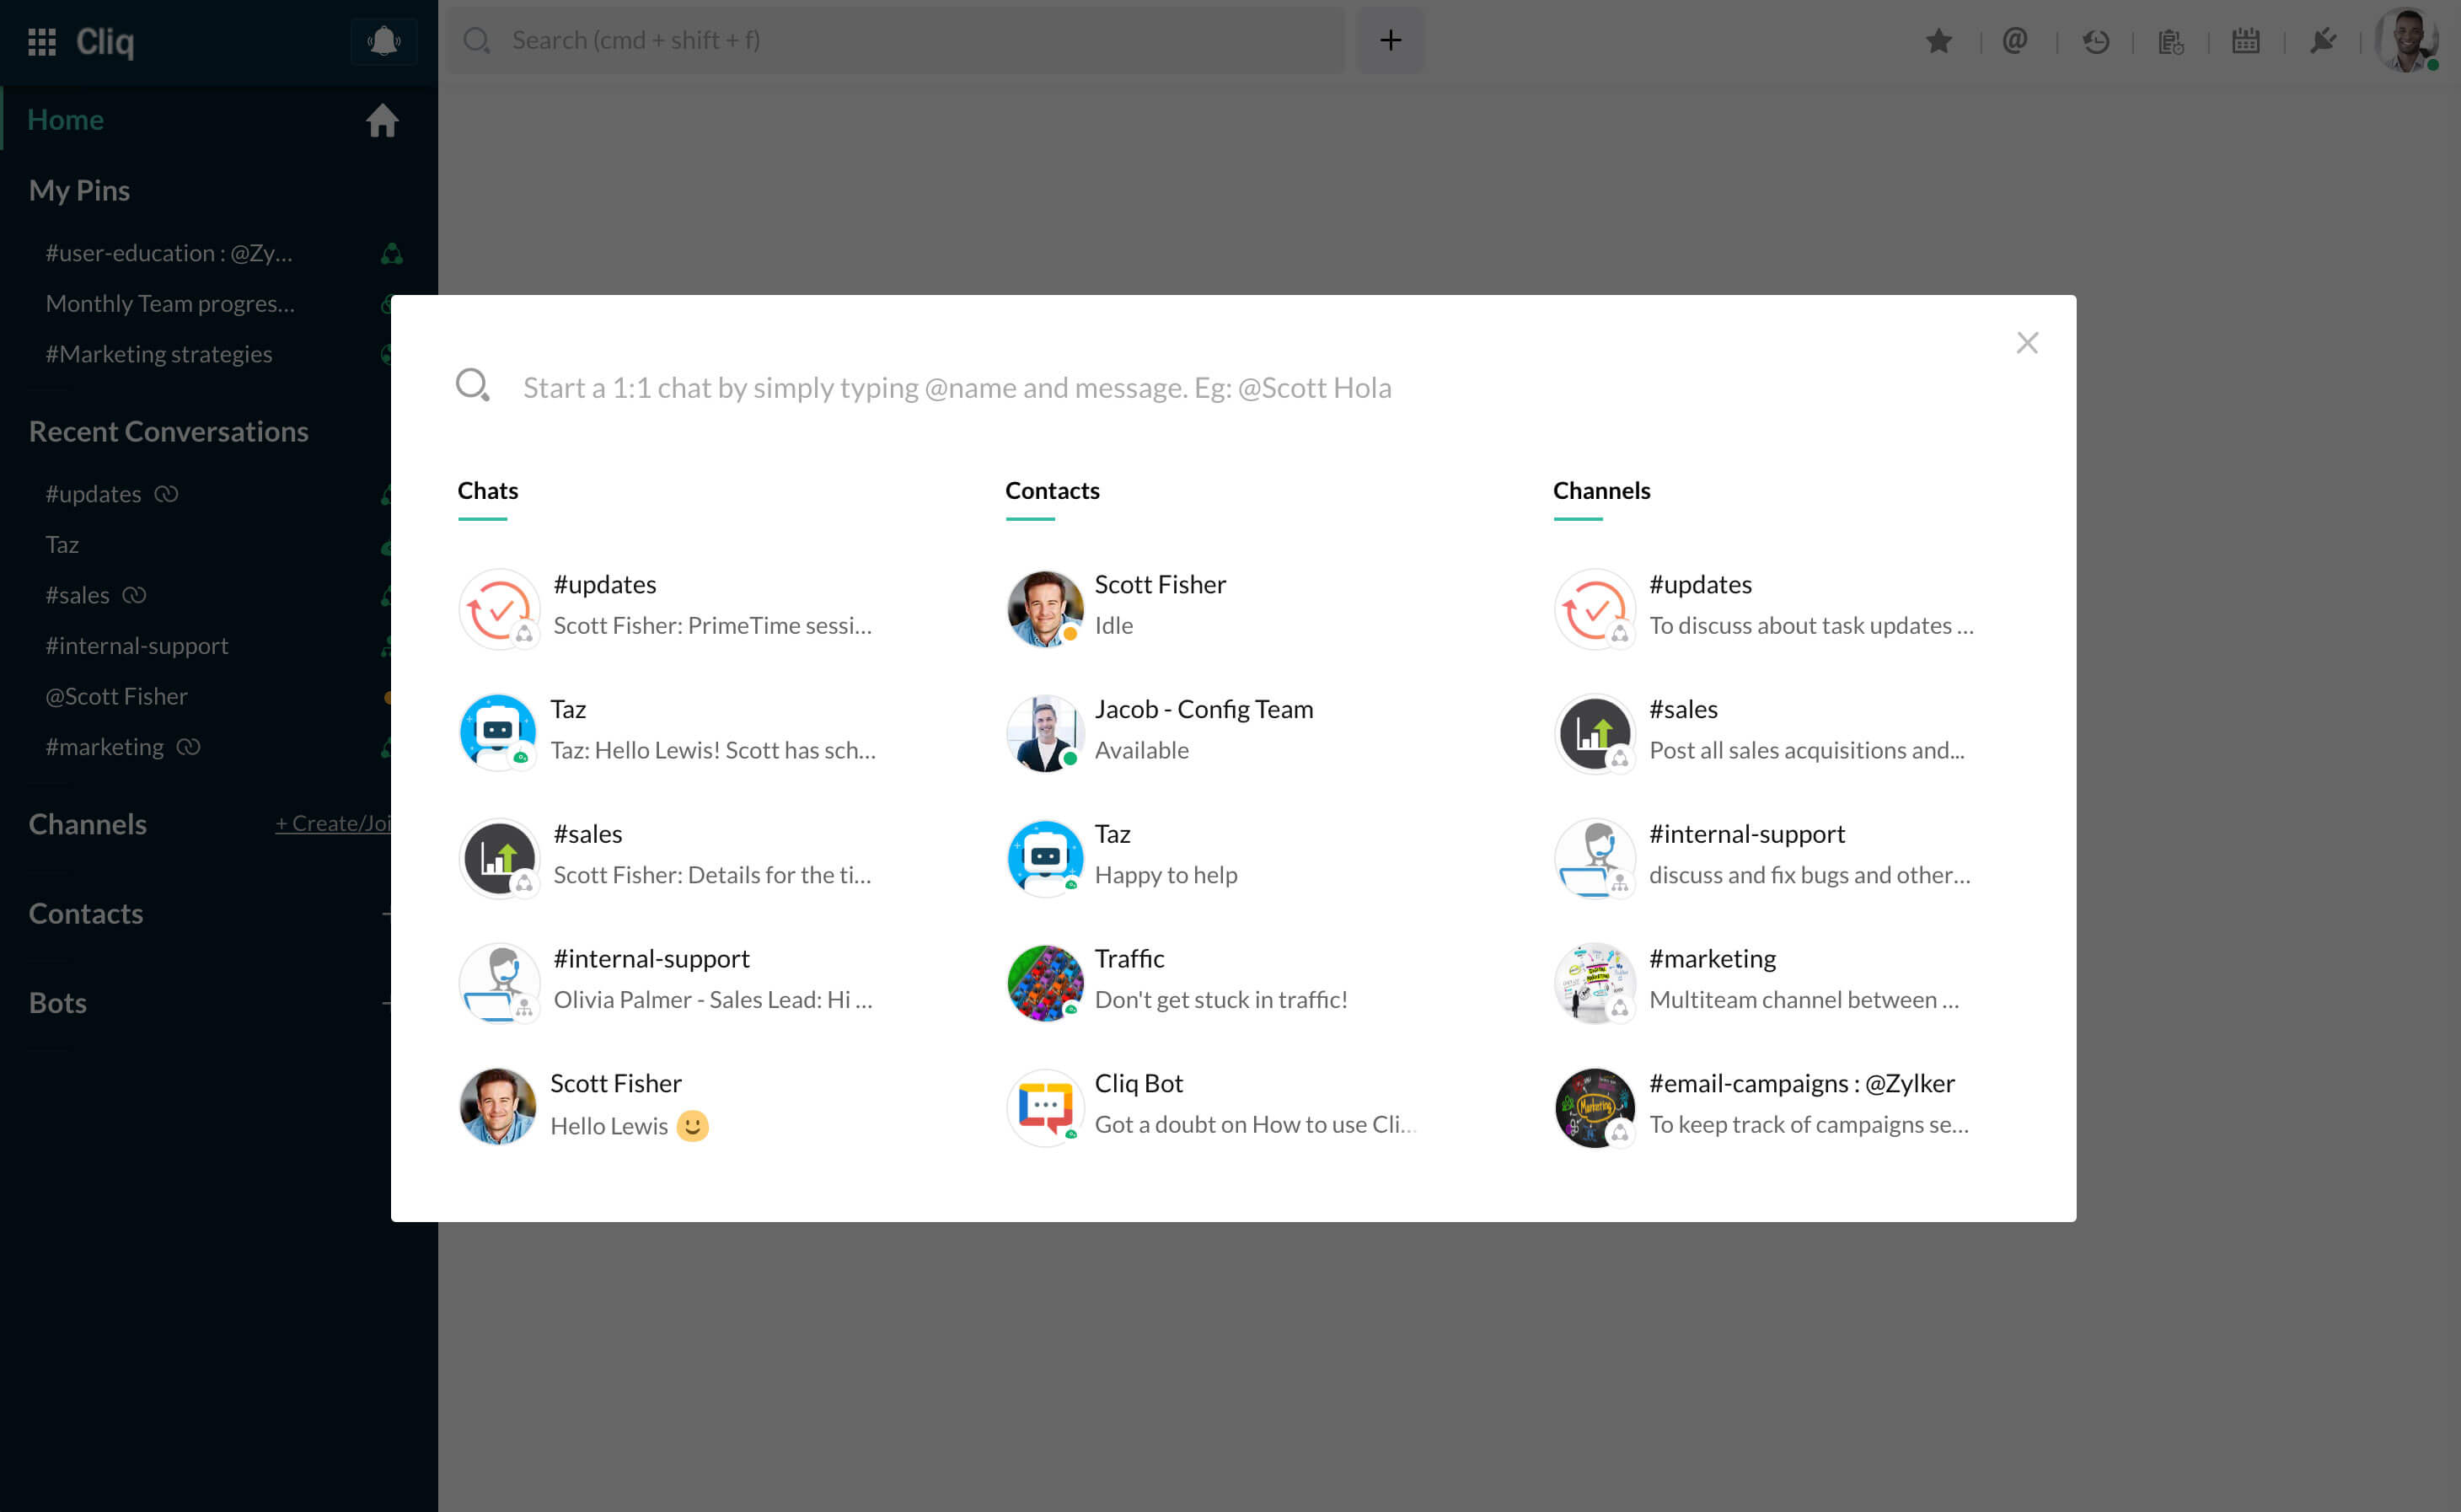Click the search magnifier in dialog
This screenshot has height=1512, width=2461.
472,385
